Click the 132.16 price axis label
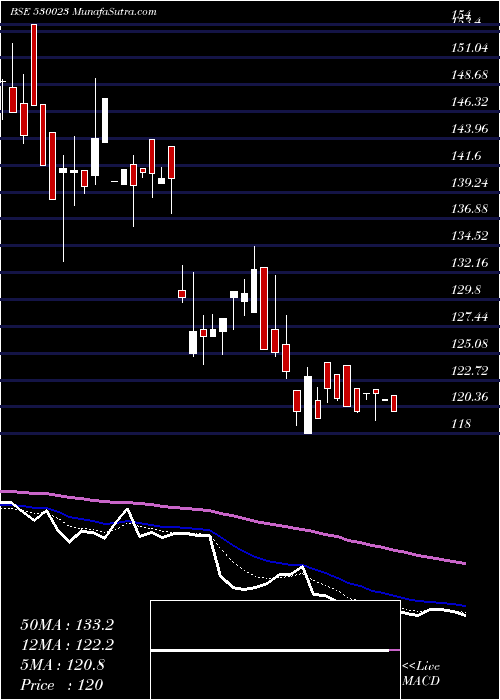The image size is (500, 700). [470, 262]
